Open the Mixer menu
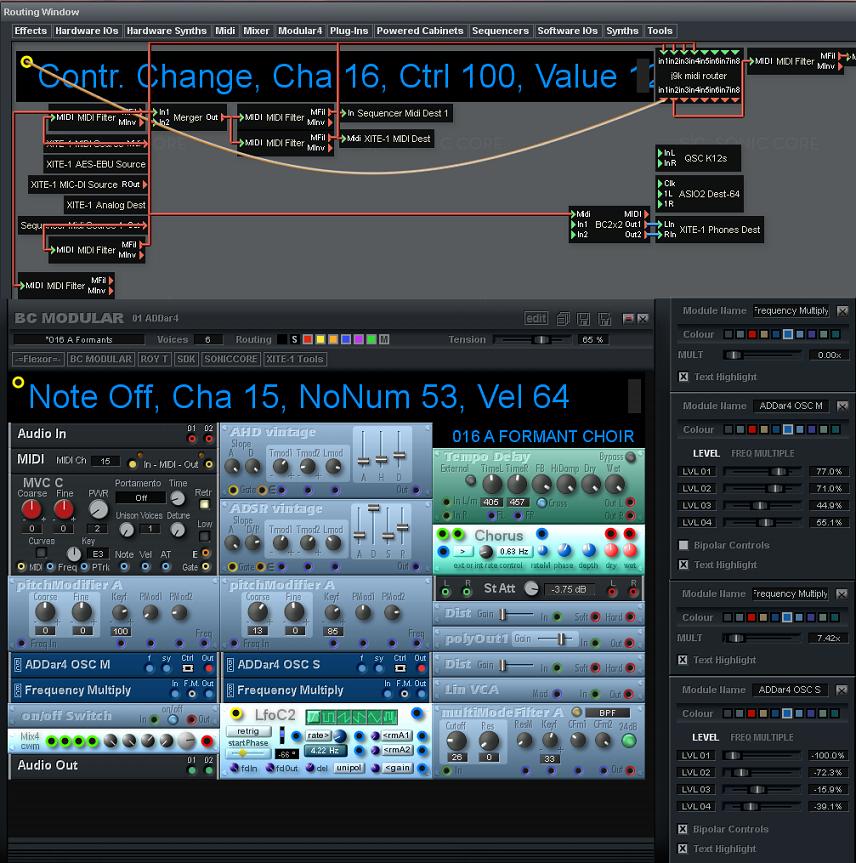 (x=256, y=31)
